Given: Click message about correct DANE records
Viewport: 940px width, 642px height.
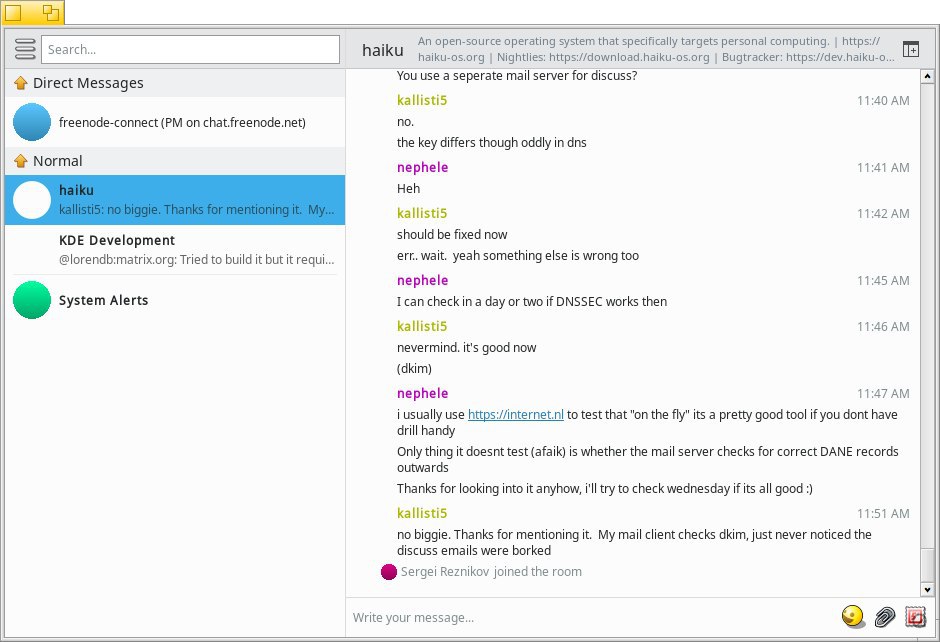Looking at the screenshot, I should pos(647,459).
